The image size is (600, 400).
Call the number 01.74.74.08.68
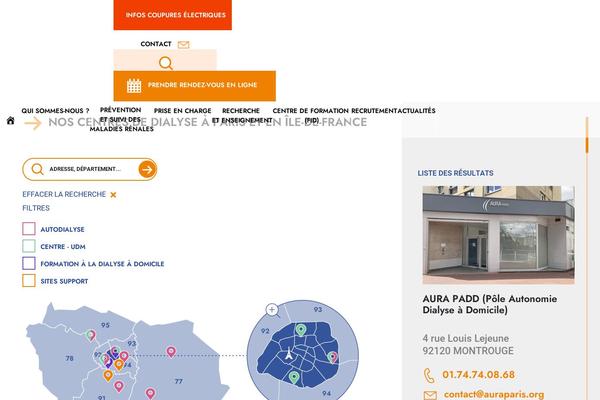point(478,375)
